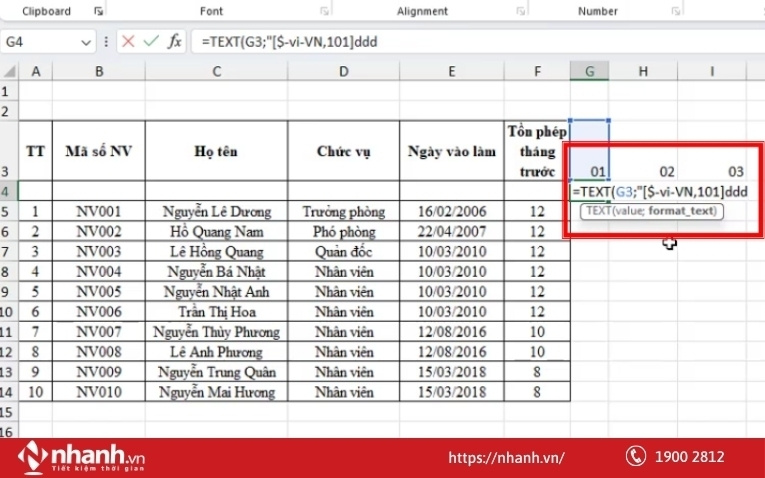Select column G header
This screenshot has width=765, height=478.
[589, 72]
